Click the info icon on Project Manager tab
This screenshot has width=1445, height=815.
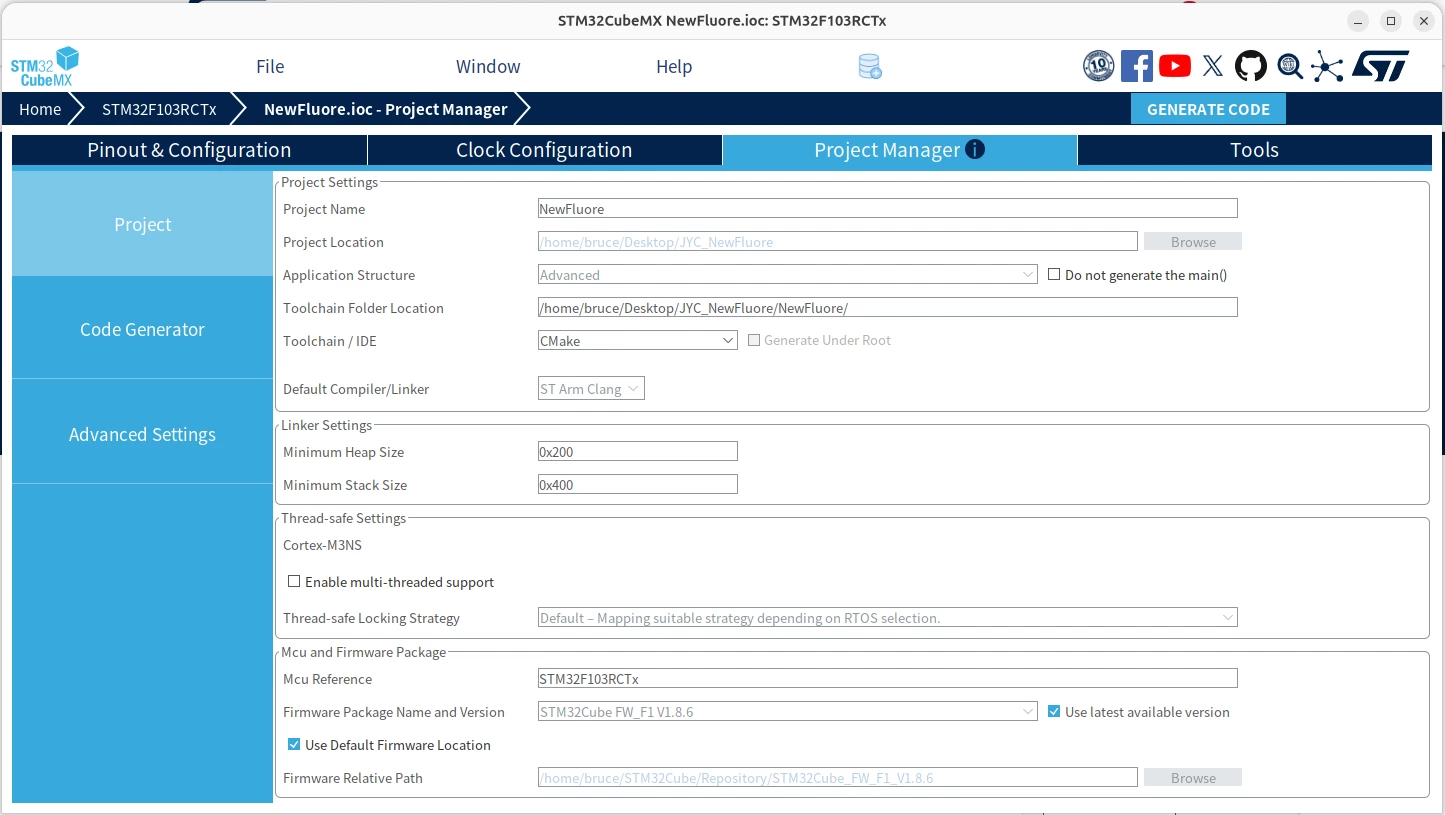click(x=975, y=149)
